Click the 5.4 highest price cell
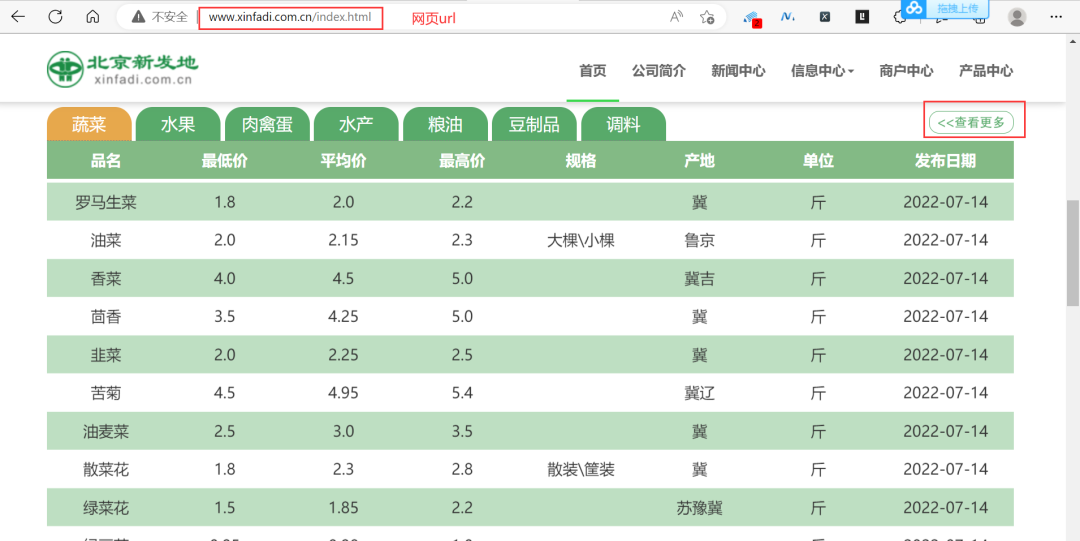The width and height of the screenshot is (1080, 541). click(462, 394)
